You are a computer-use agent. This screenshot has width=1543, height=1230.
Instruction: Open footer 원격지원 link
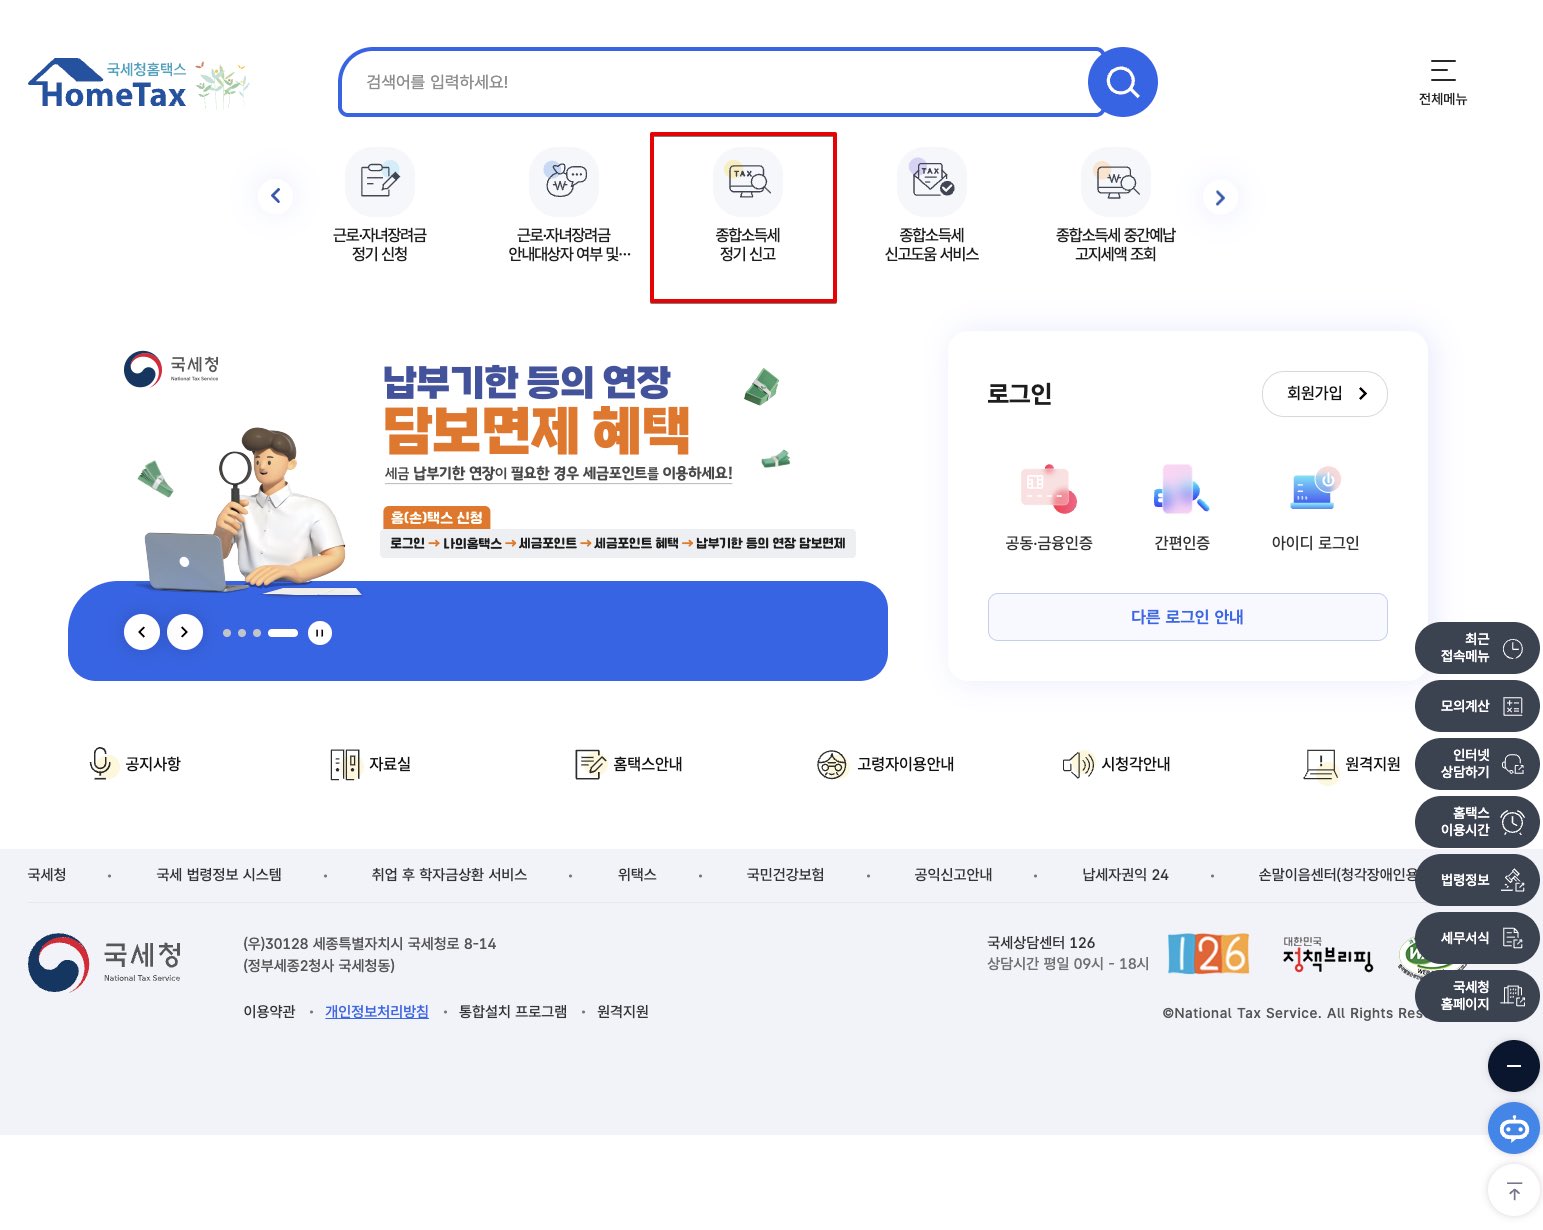pyautogui.click(x=623, y=1012)
